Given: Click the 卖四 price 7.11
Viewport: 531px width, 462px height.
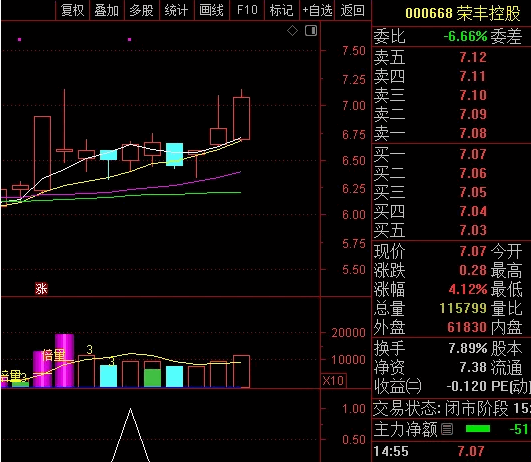Looking at the screenshot, I should click(x=473, y=76).
